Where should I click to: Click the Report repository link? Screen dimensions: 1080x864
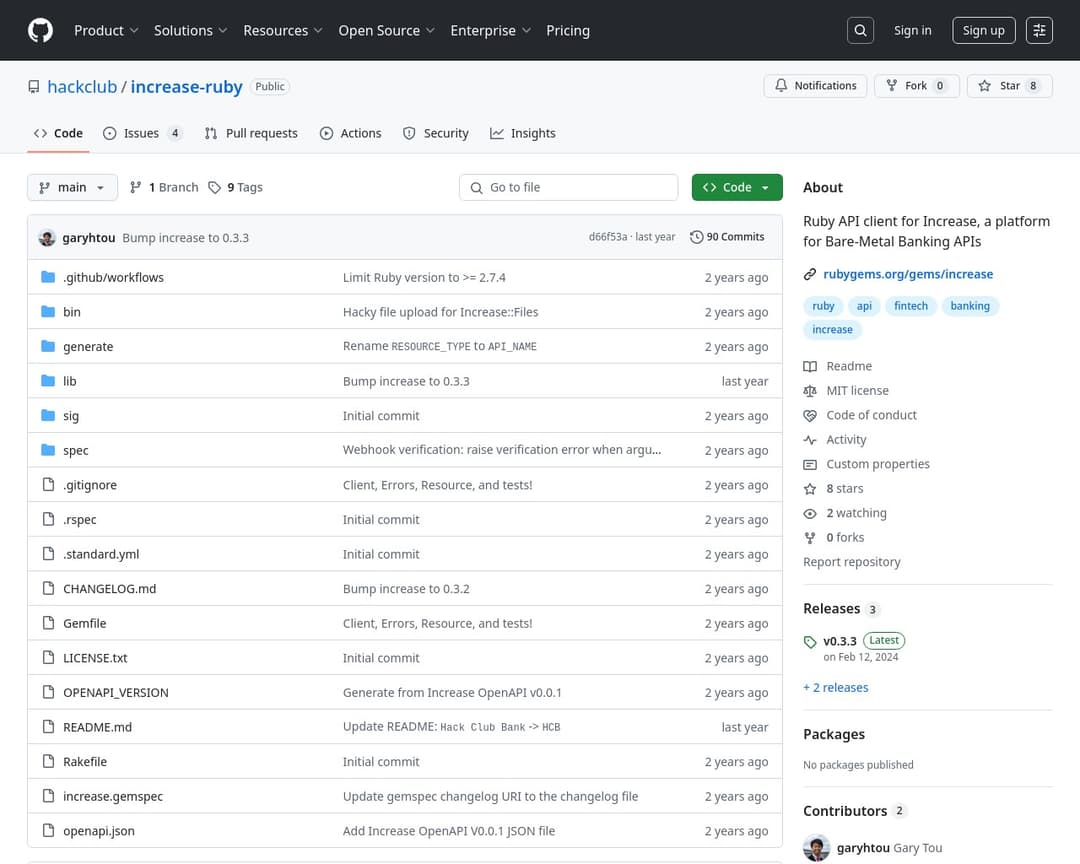tap(851, 562)
